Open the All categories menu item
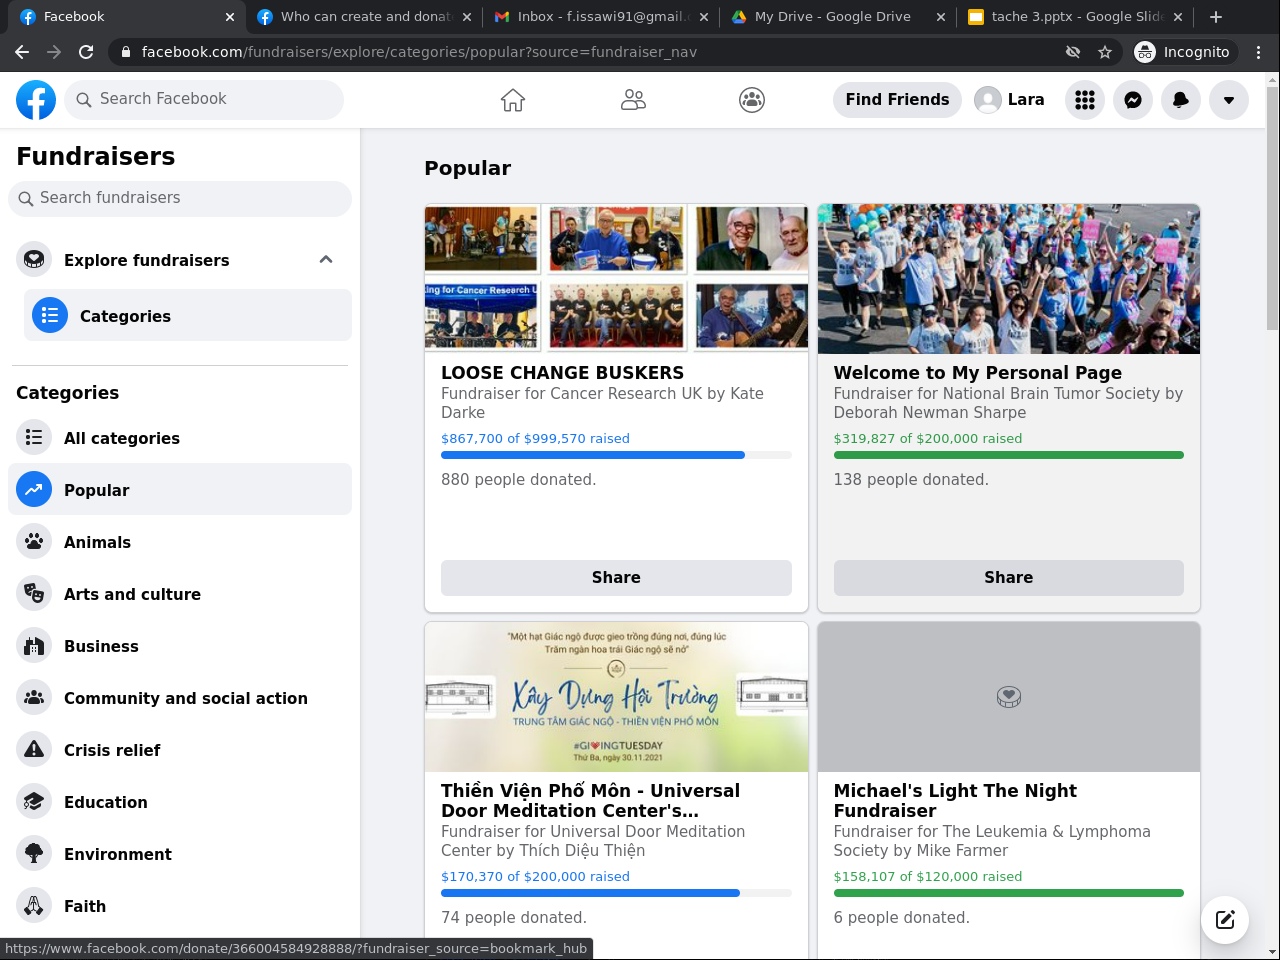The image size is (1280, 960). pyautogui.click(x=180, y=438)
